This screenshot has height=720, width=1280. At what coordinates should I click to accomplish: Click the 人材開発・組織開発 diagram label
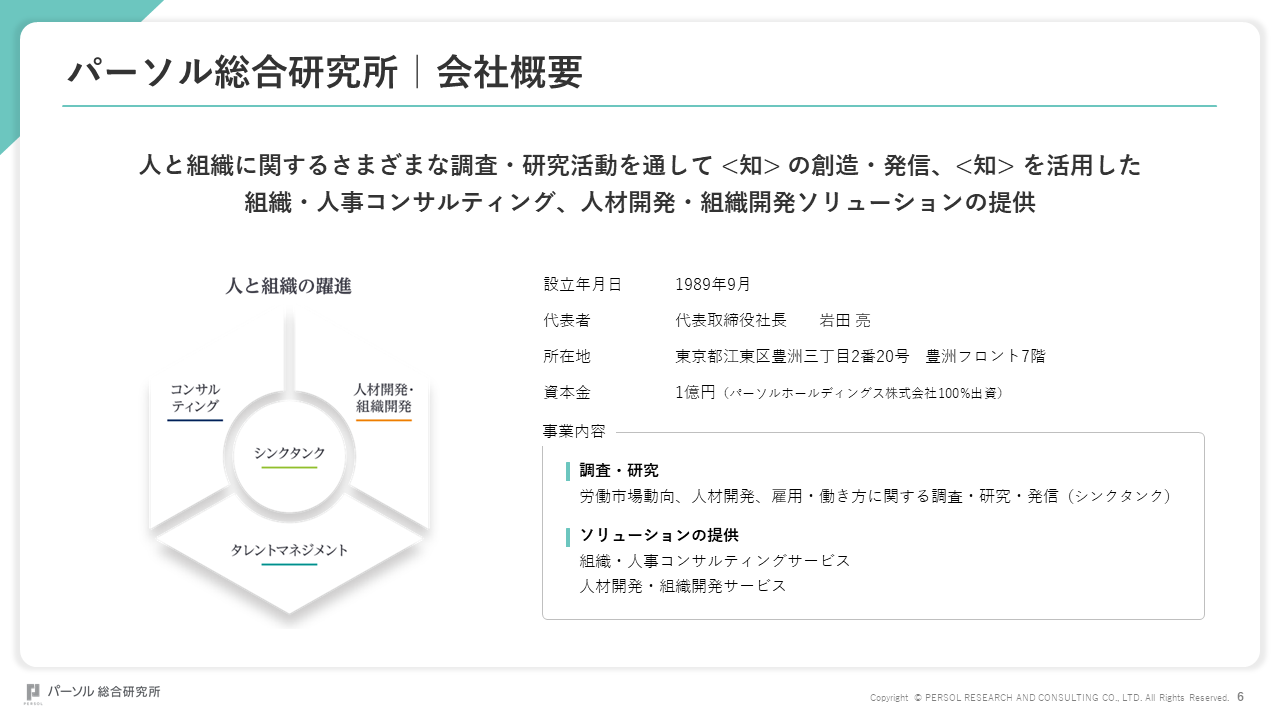384,397
